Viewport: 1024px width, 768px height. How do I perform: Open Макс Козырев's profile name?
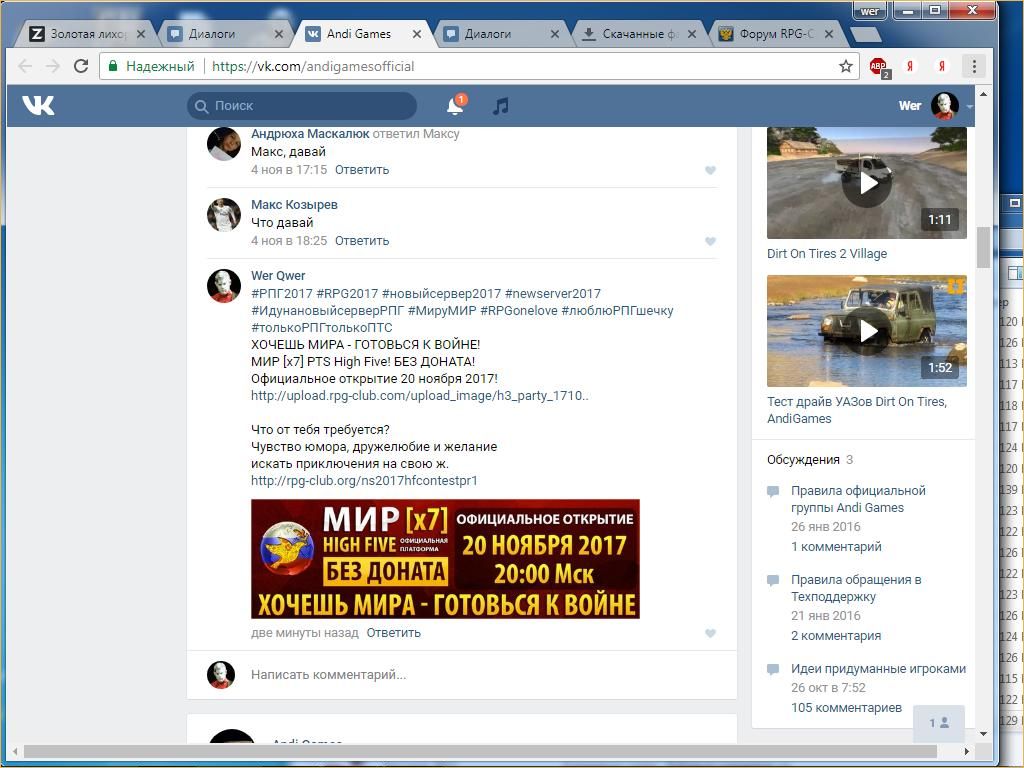coord(295,205)
